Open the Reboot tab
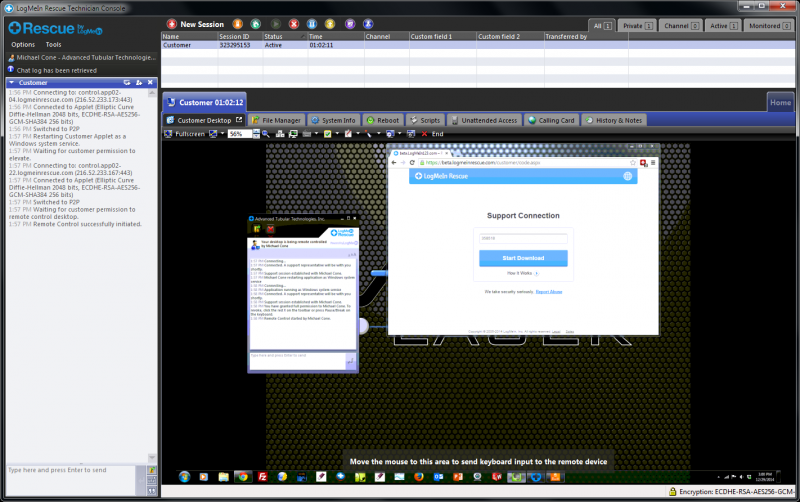This screenshot has height=502, width=800. click(383, 120)
